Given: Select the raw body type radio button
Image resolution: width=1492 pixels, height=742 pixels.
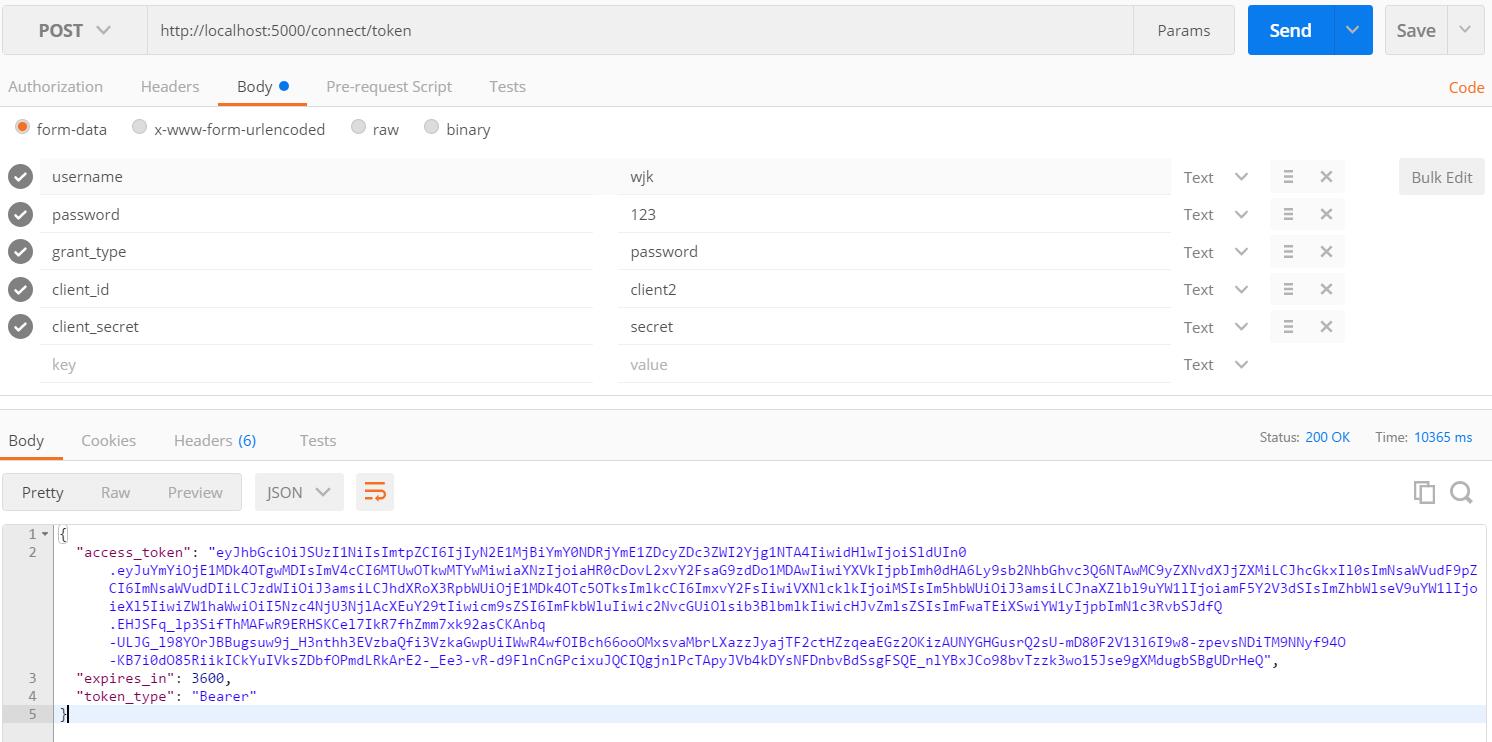Looking at the screenshot, I should click(x=358, y=128).
